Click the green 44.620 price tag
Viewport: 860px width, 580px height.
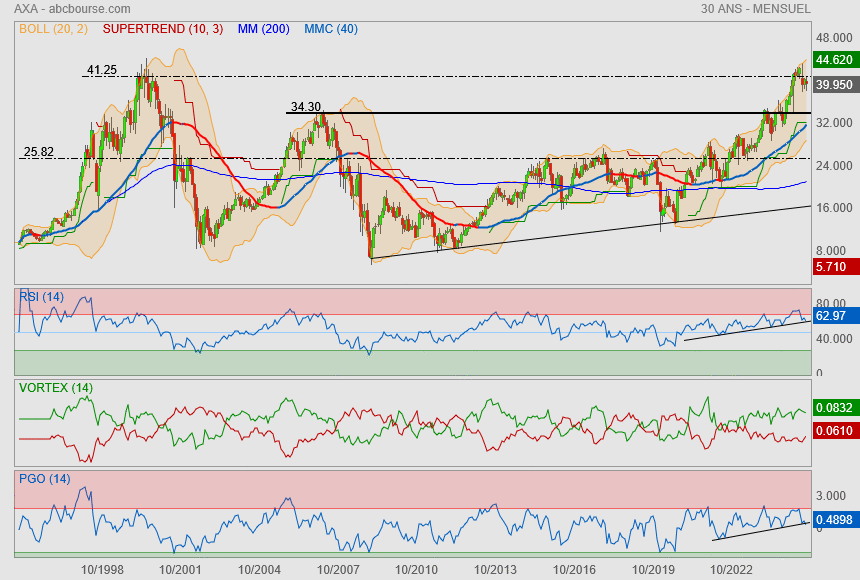[x=834, y=59]
